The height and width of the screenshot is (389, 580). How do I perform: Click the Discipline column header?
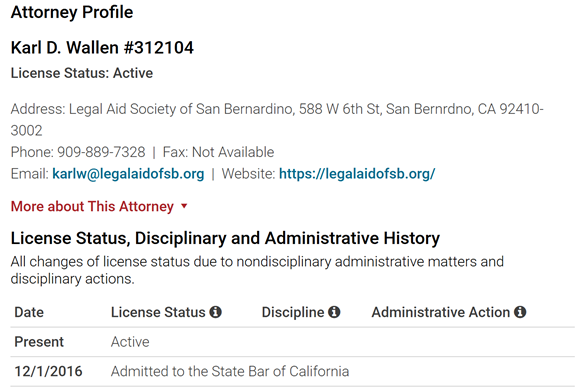(x=293, y=312)
